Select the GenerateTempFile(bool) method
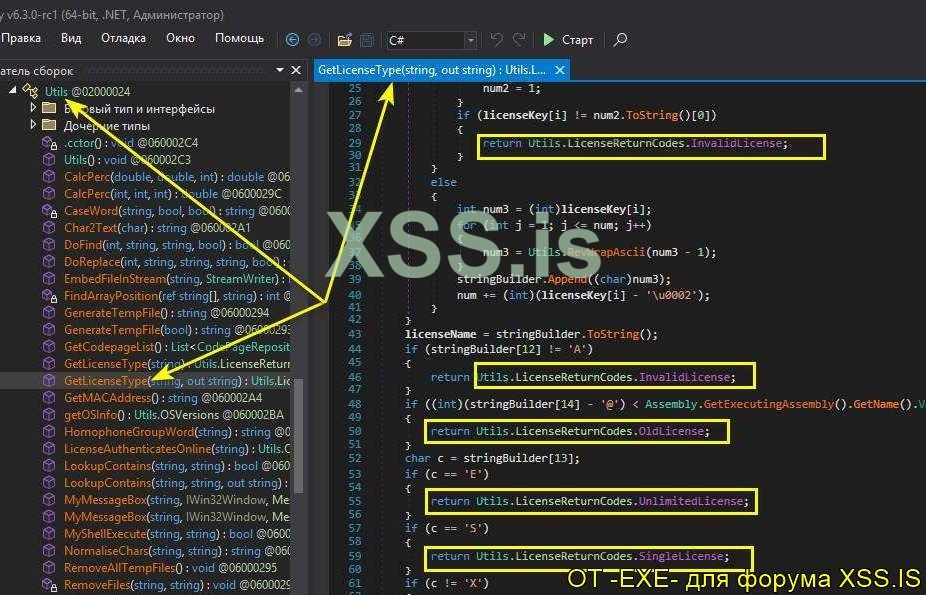This screenshot has width=926, height=595. pos(177,330)
